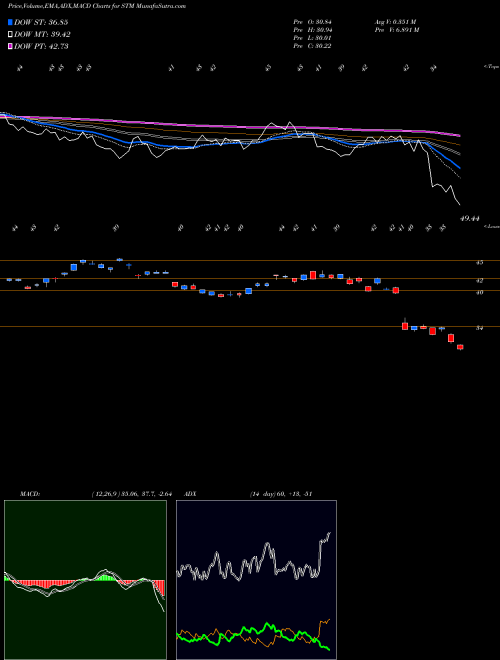Click the blue DOW ST legend swatch
This screenshot has width=500, height=660.
coord(10,22)
